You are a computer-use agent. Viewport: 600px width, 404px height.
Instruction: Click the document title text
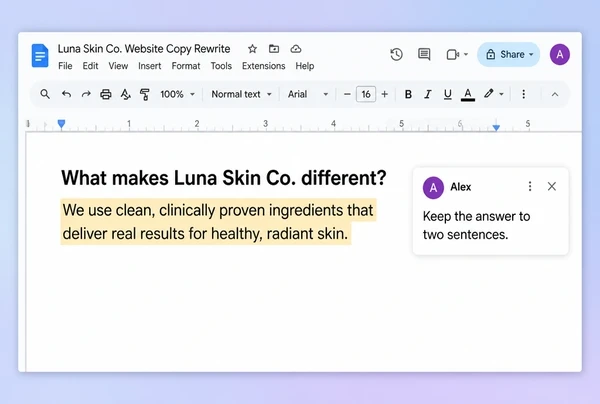(144, 49)
